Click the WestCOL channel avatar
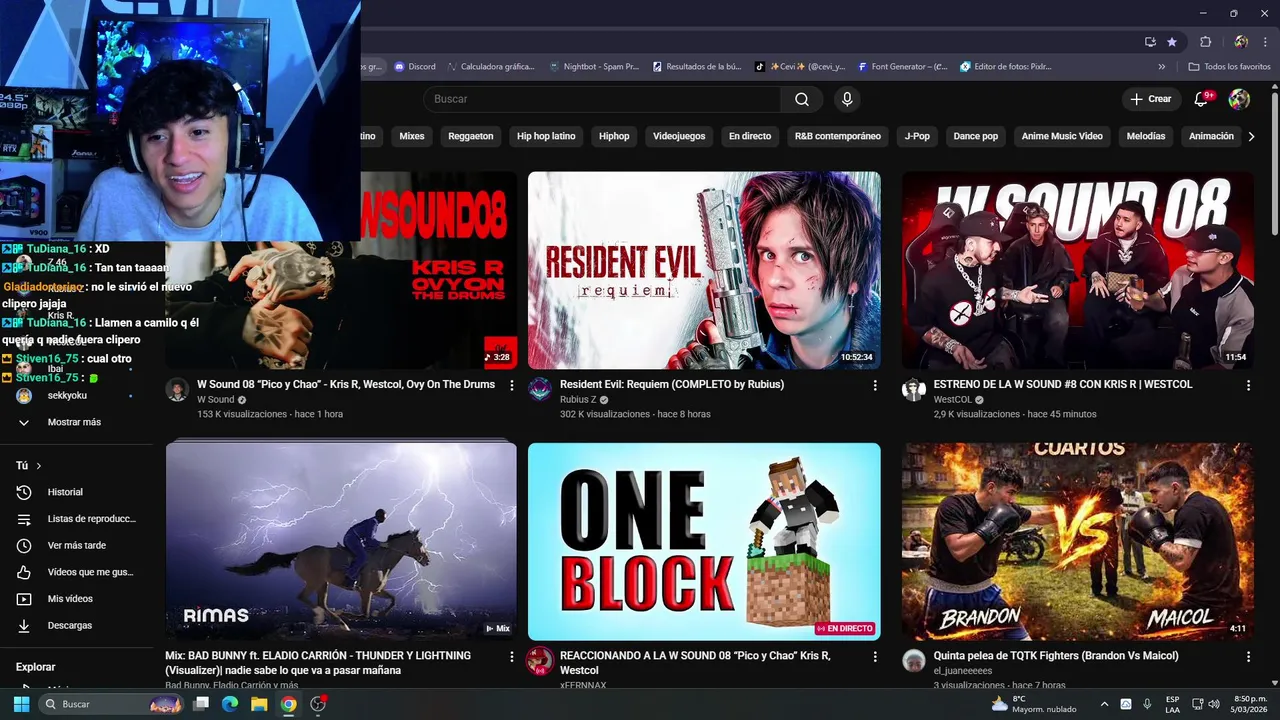Image resolution: width=1280 pixels, height=720 pixels. [x=913, y=390]
